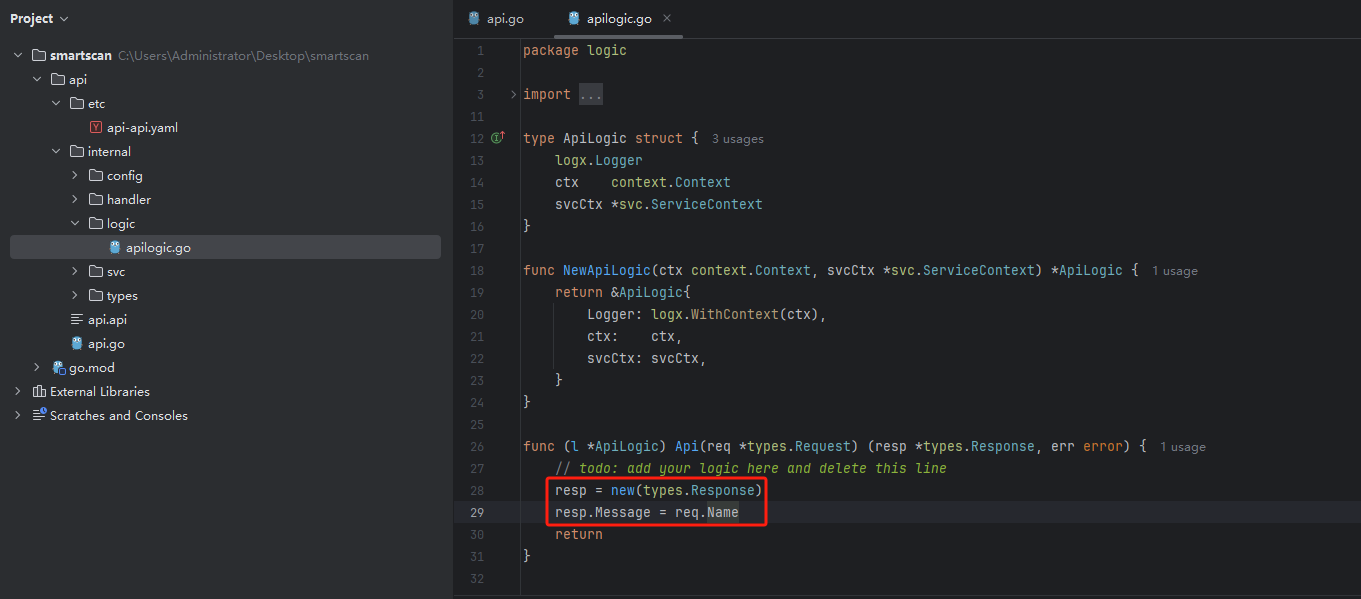Image resolution: width=1361 pixels, height=599 pixels.
Task: Click the YAML icon of api-api.yaml
Action: point(96,128)
